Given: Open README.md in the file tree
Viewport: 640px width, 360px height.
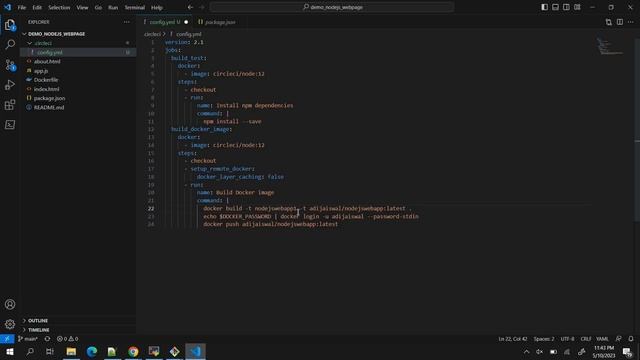Looking at the screenshot, I should 78,107.
